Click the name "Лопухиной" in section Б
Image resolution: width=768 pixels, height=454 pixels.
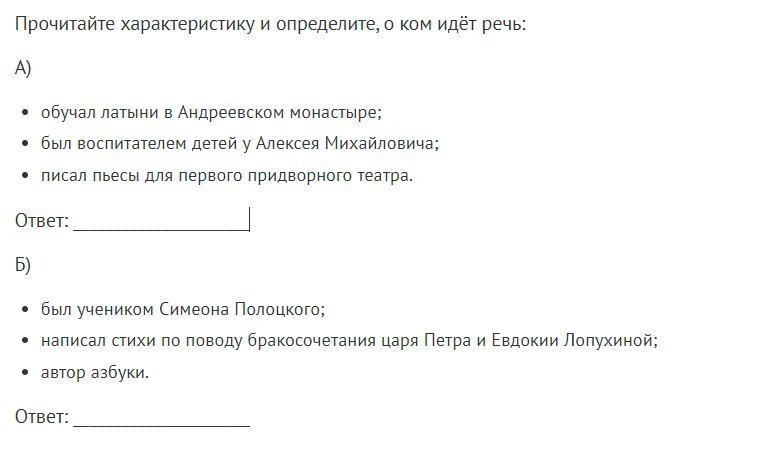click(x=610, y=340)
